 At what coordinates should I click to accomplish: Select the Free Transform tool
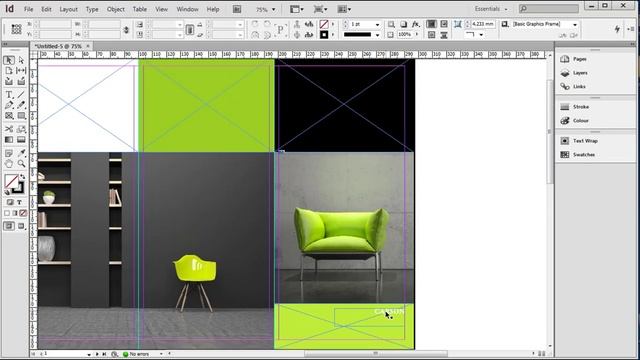point(21,129)
